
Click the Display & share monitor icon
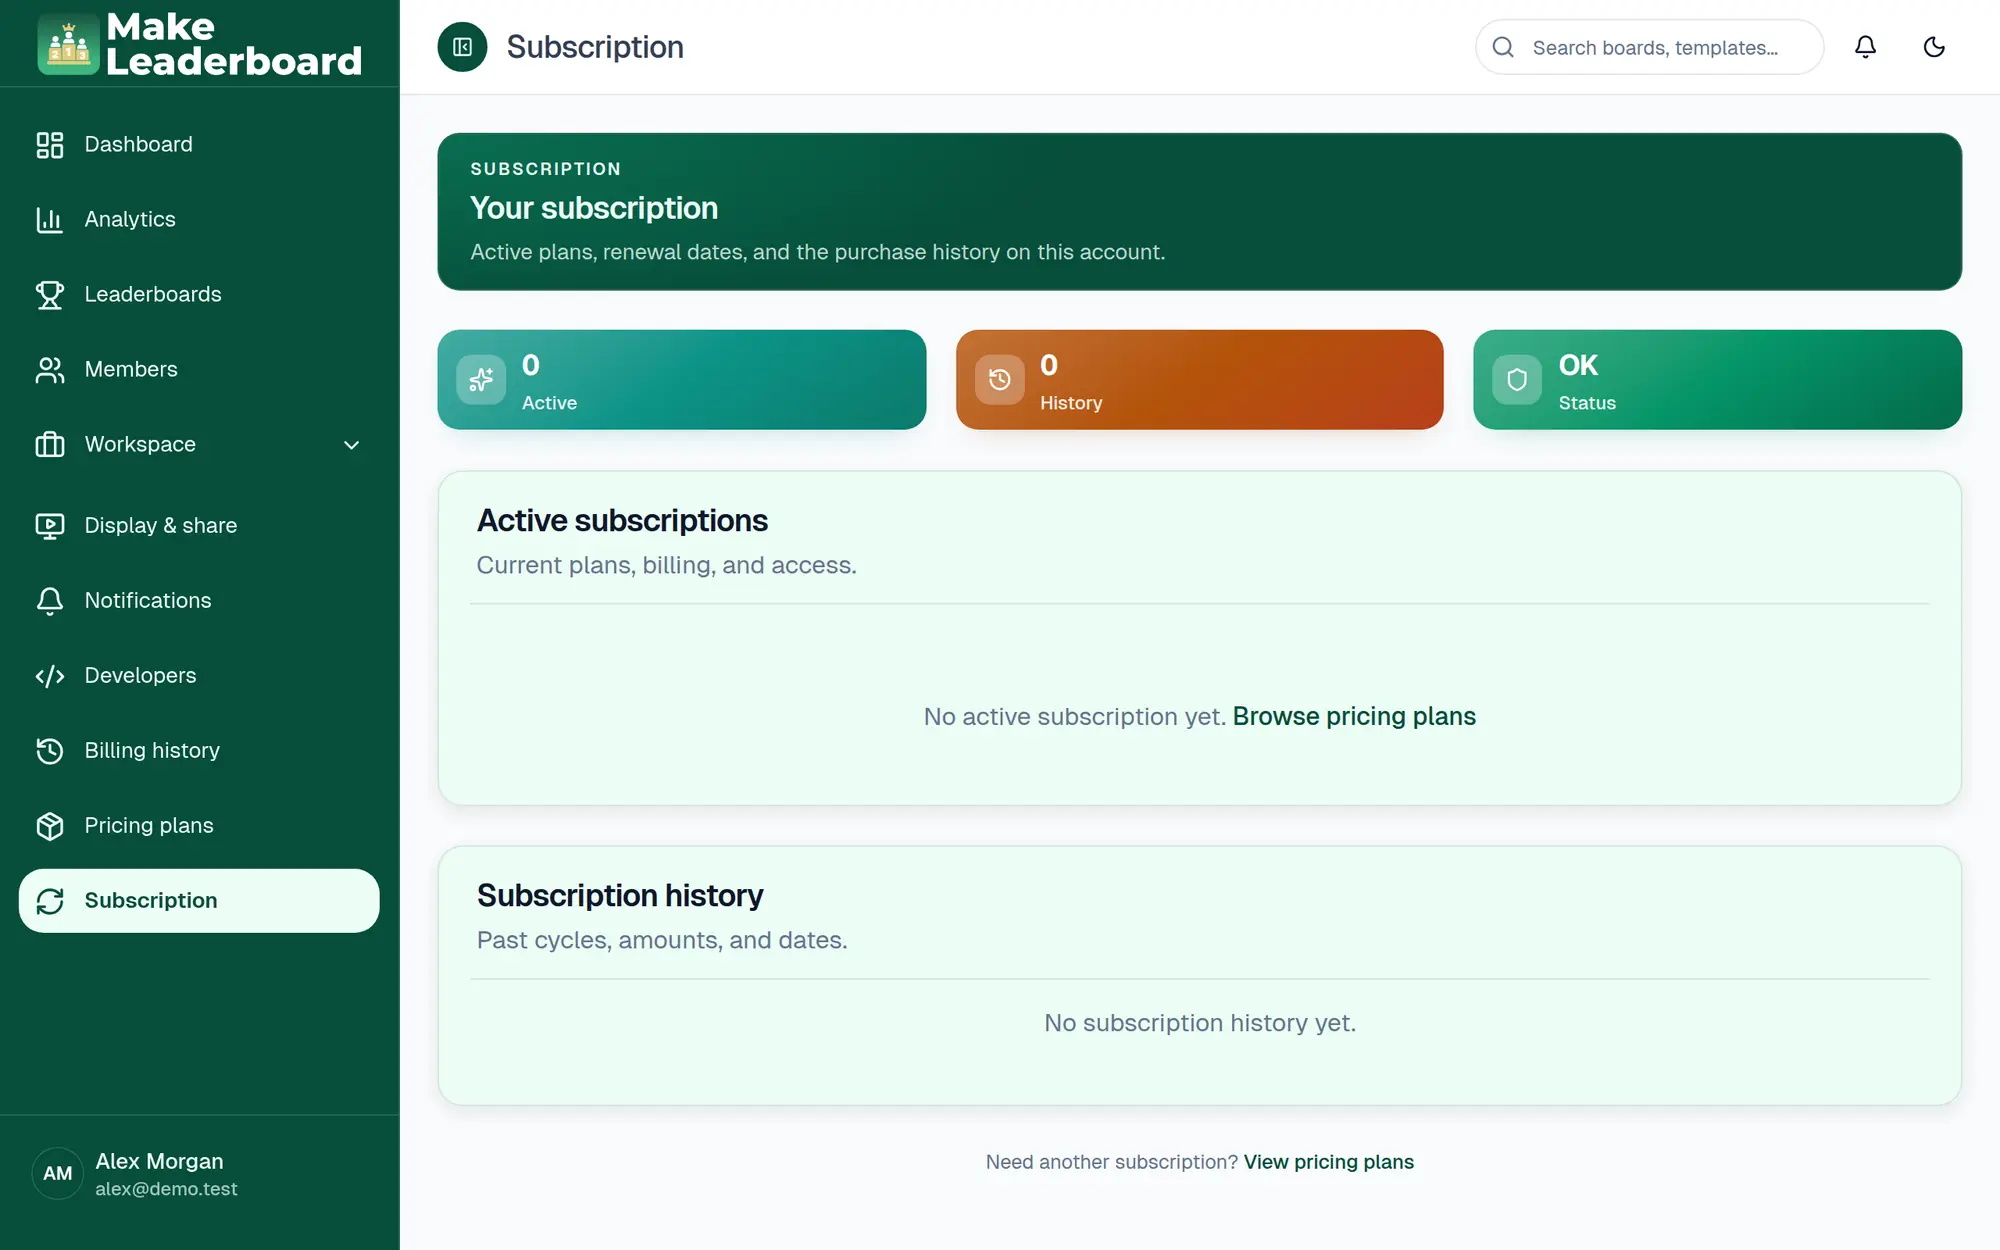pyautogui.click(x=50, y=526)
